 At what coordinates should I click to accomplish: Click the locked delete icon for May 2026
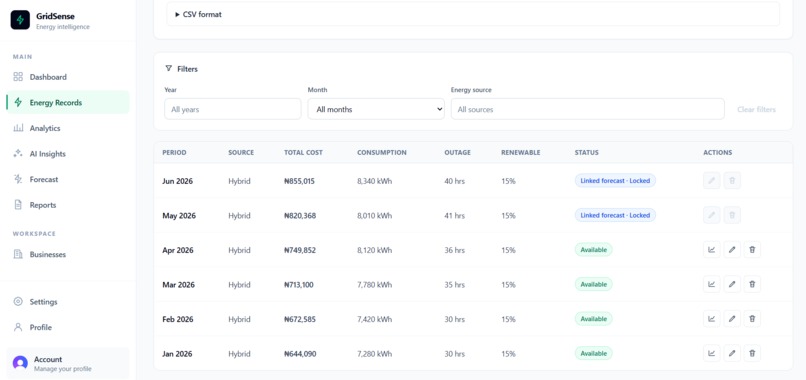point(732,215)
